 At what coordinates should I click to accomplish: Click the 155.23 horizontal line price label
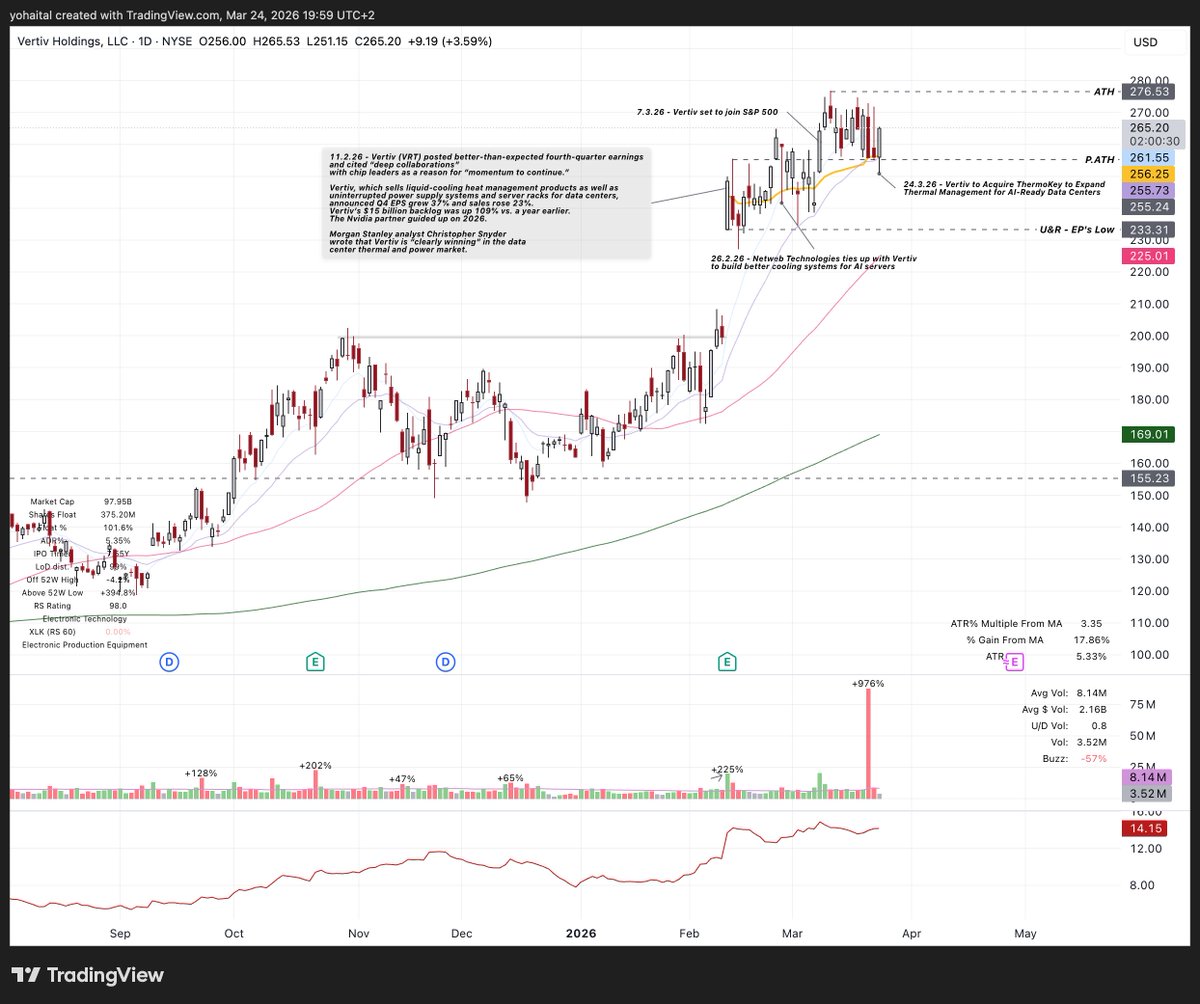1148,479
